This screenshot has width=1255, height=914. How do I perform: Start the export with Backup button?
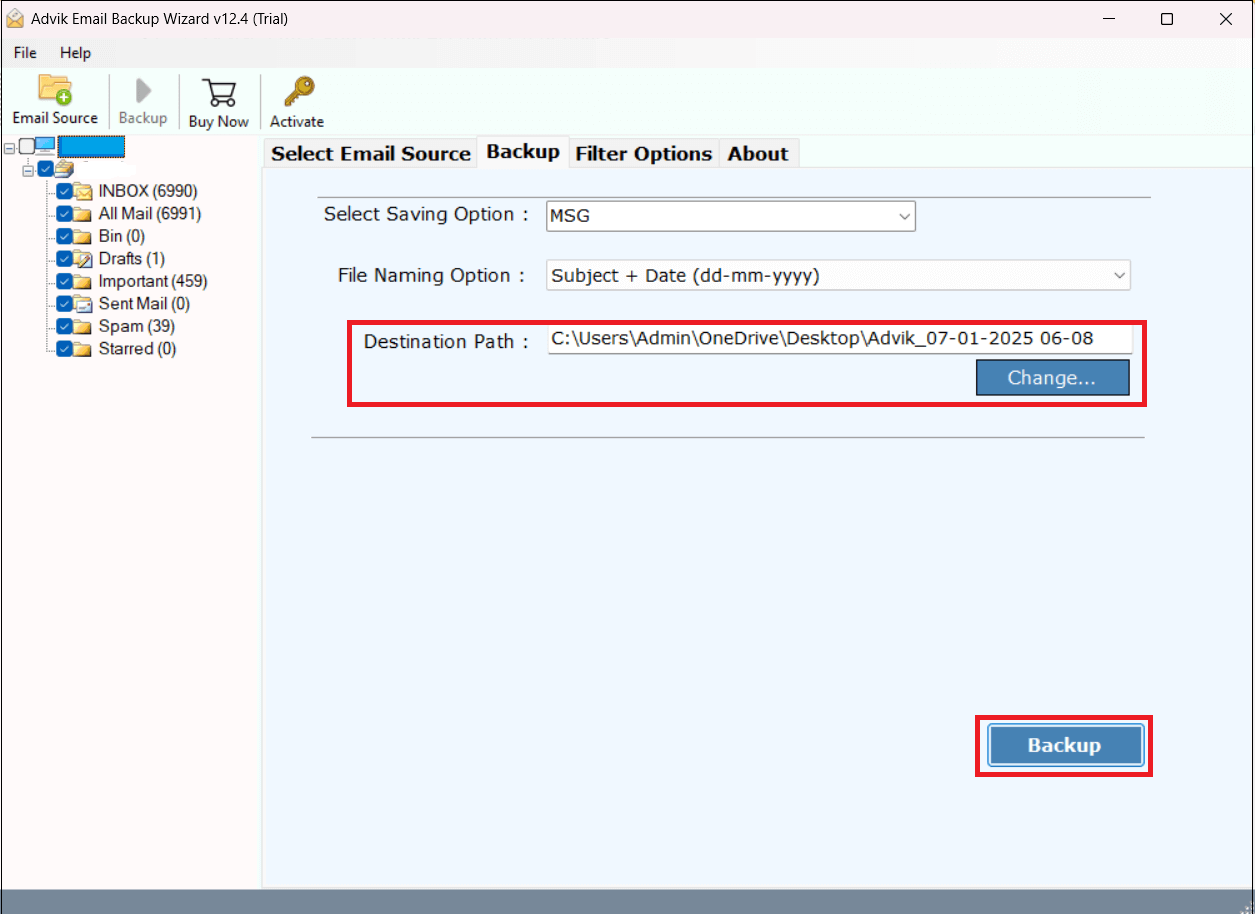[1064, 745]
